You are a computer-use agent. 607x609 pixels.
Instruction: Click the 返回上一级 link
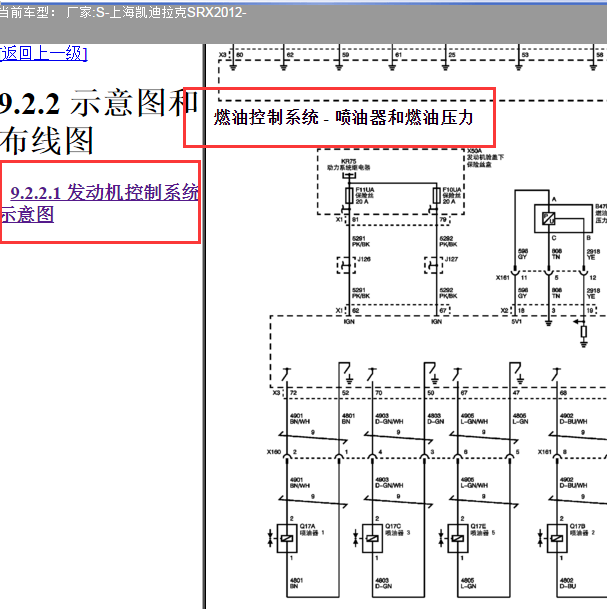(43, 53)
